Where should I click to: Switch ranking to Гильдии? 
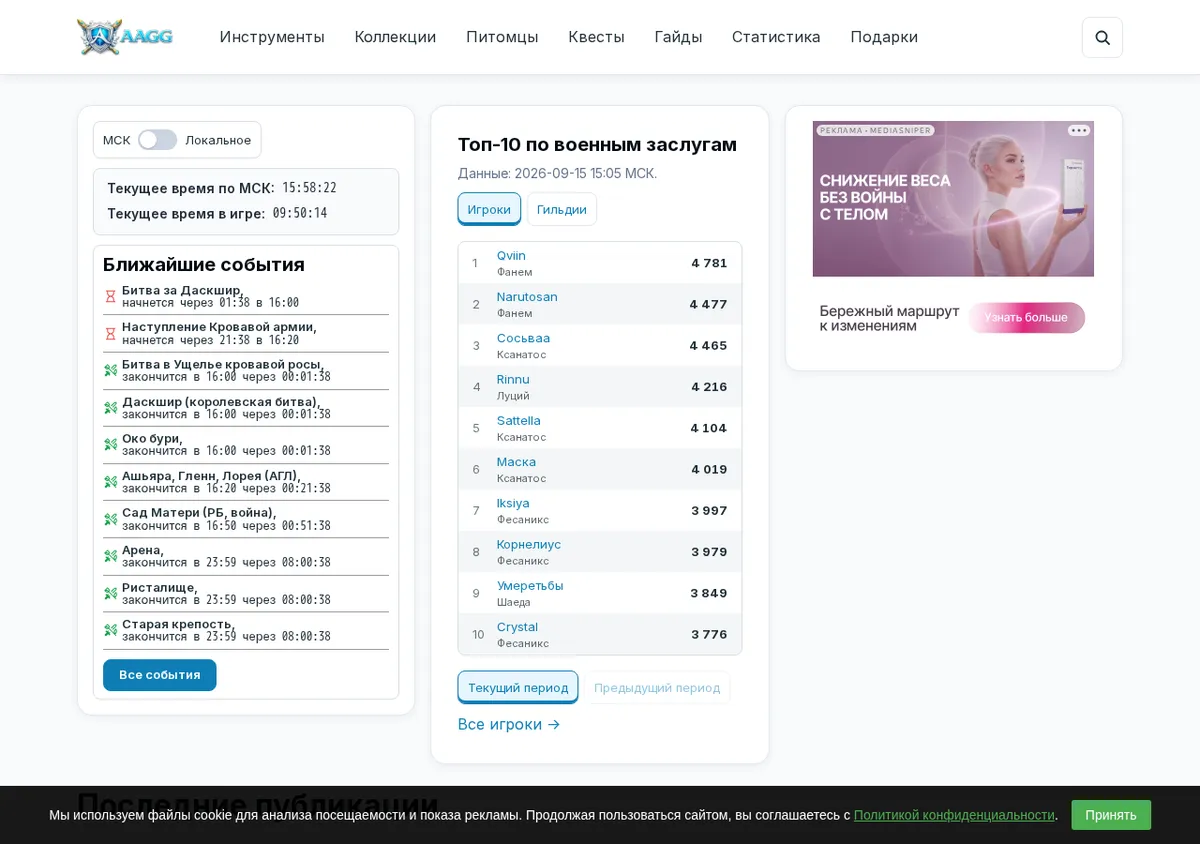click(562, 209)
